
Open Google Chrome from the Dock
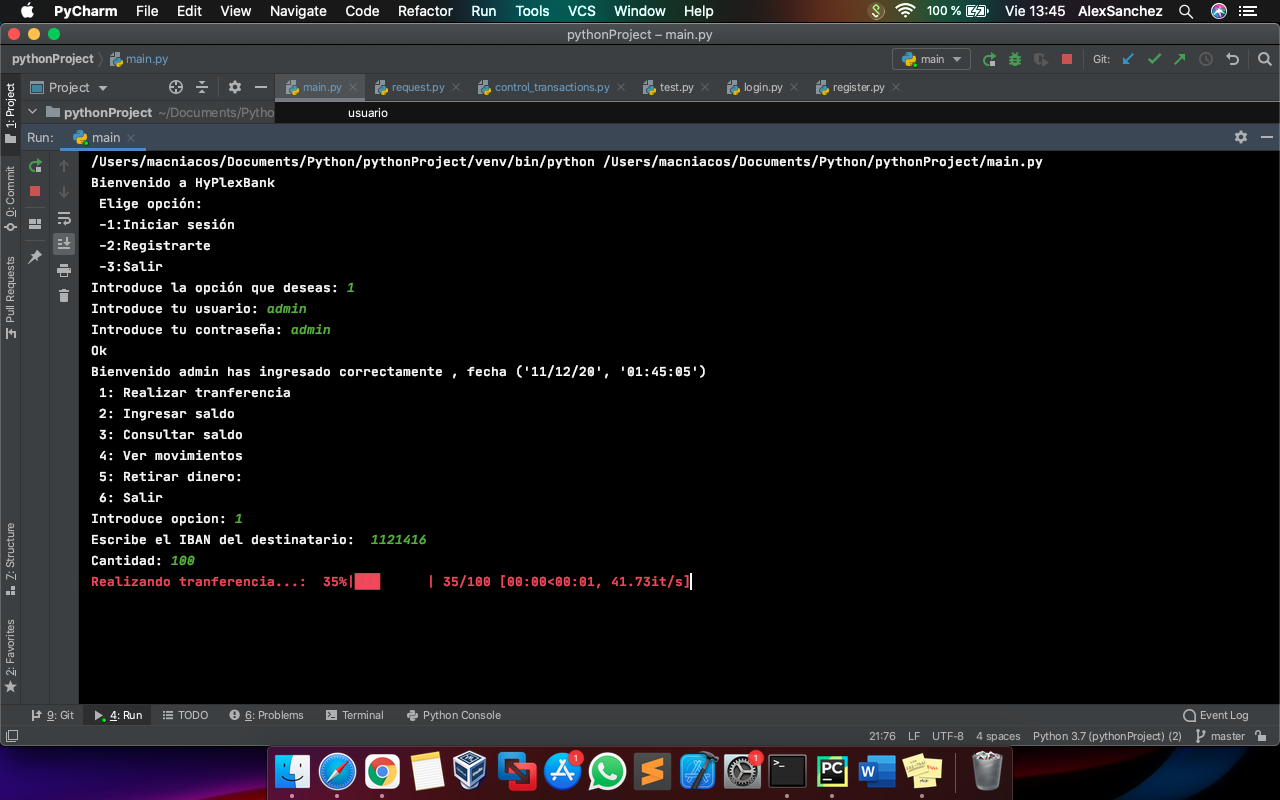[382, 771]
